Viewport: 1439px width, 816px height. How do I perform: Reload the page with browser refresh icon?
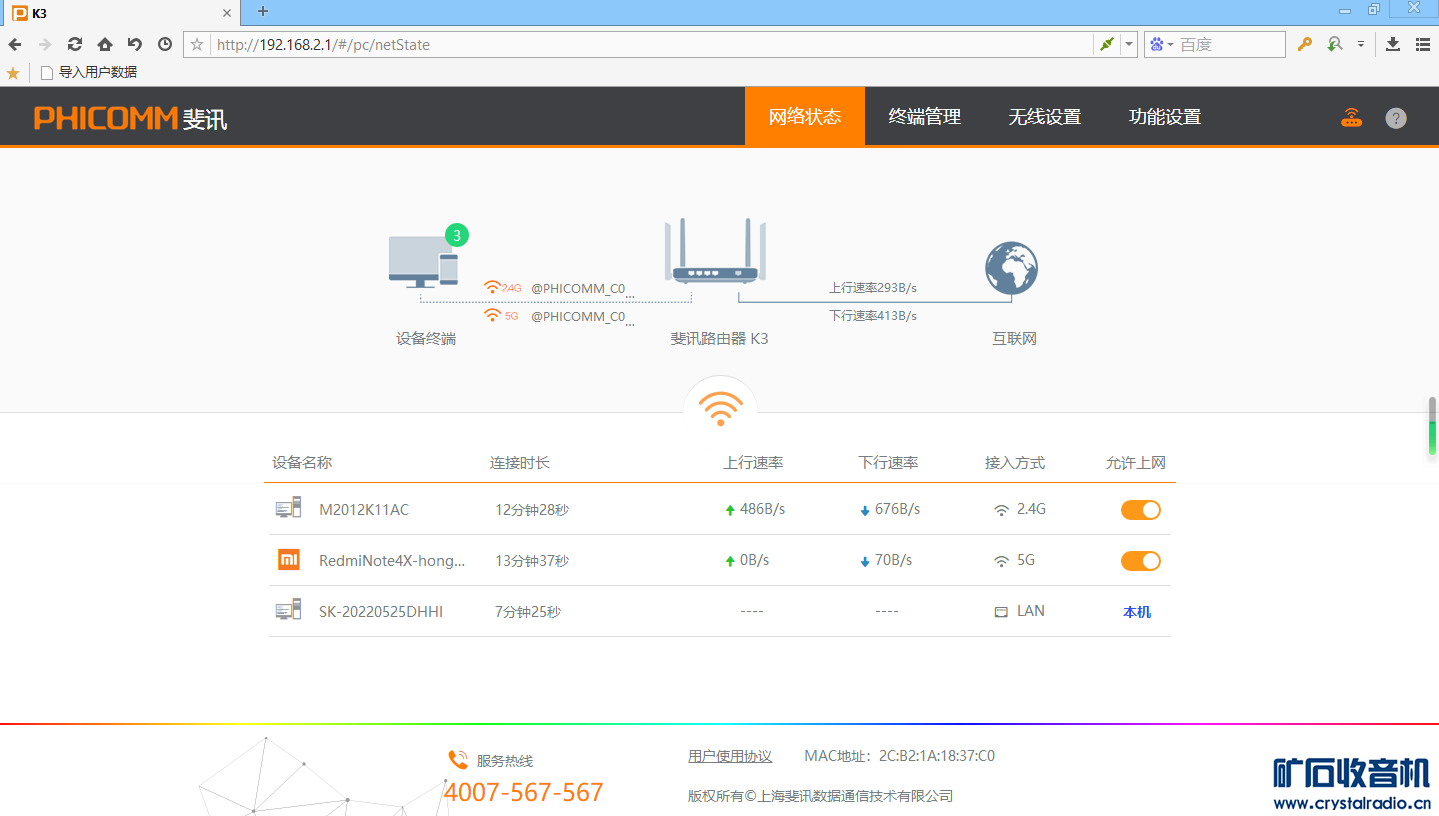(75, 44)
